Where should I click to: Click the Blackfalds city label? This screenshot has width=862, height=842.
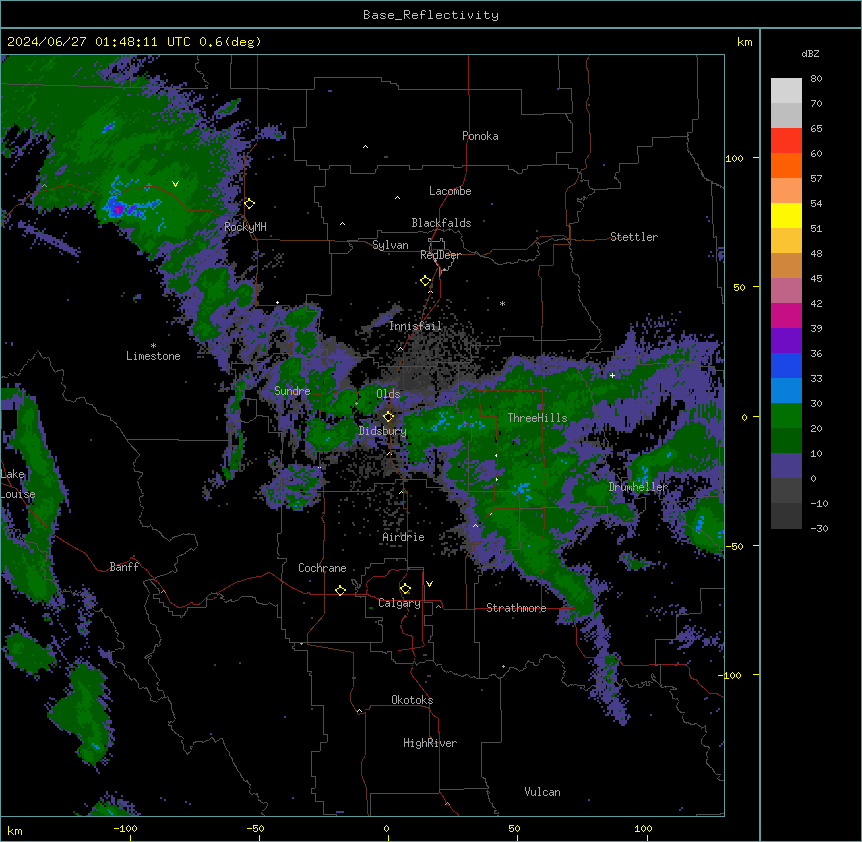tap(441, 223)
